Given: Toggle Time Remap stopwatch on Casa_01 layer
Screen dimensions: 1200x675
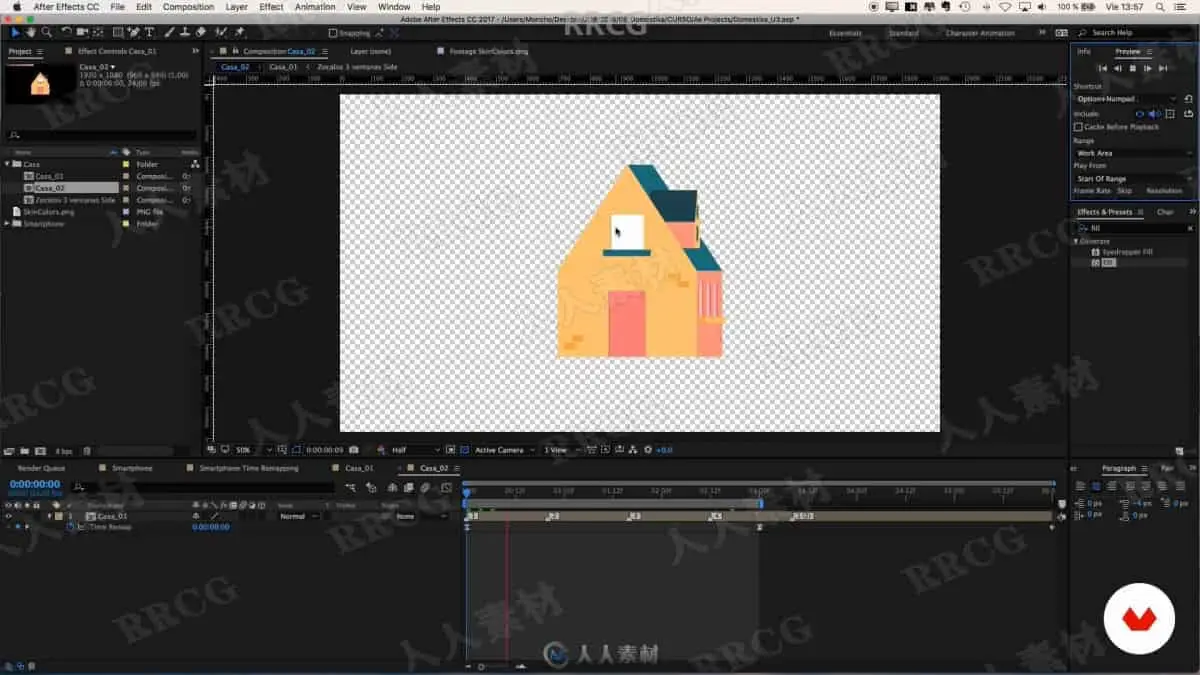Looking at the screenshot, I should click(70, 527).
